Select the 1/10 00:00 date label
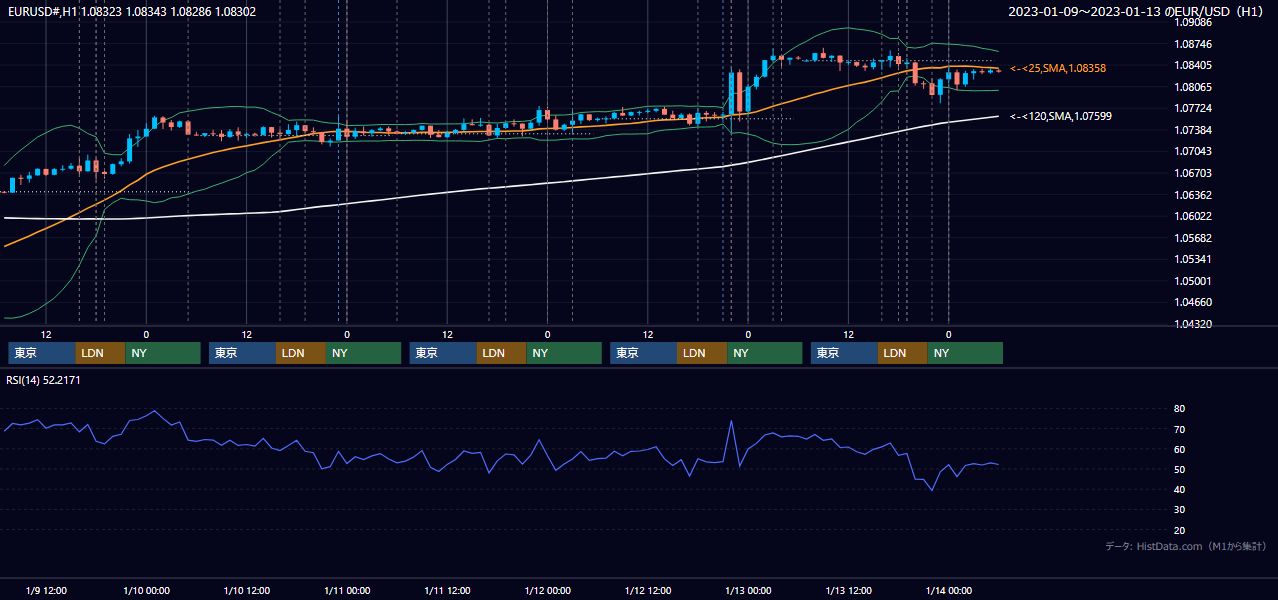Image resolution: width=1278 pixels, height=600 pixels. pos(146,590)
